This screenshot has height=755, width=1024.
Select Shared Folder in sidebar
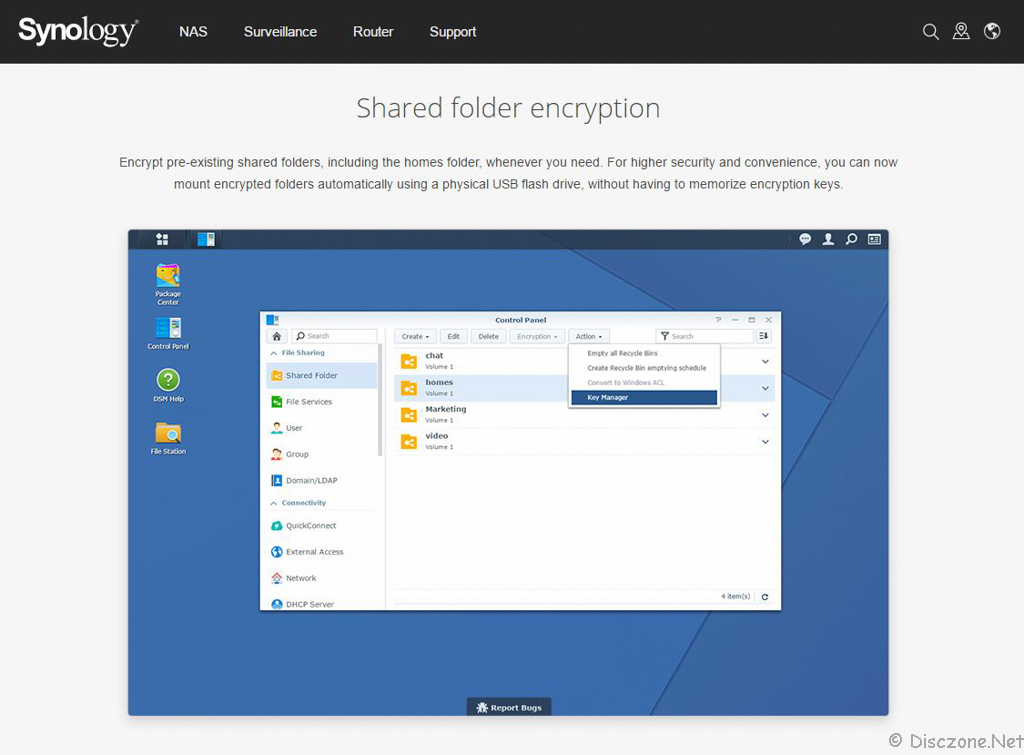(322, 376)
